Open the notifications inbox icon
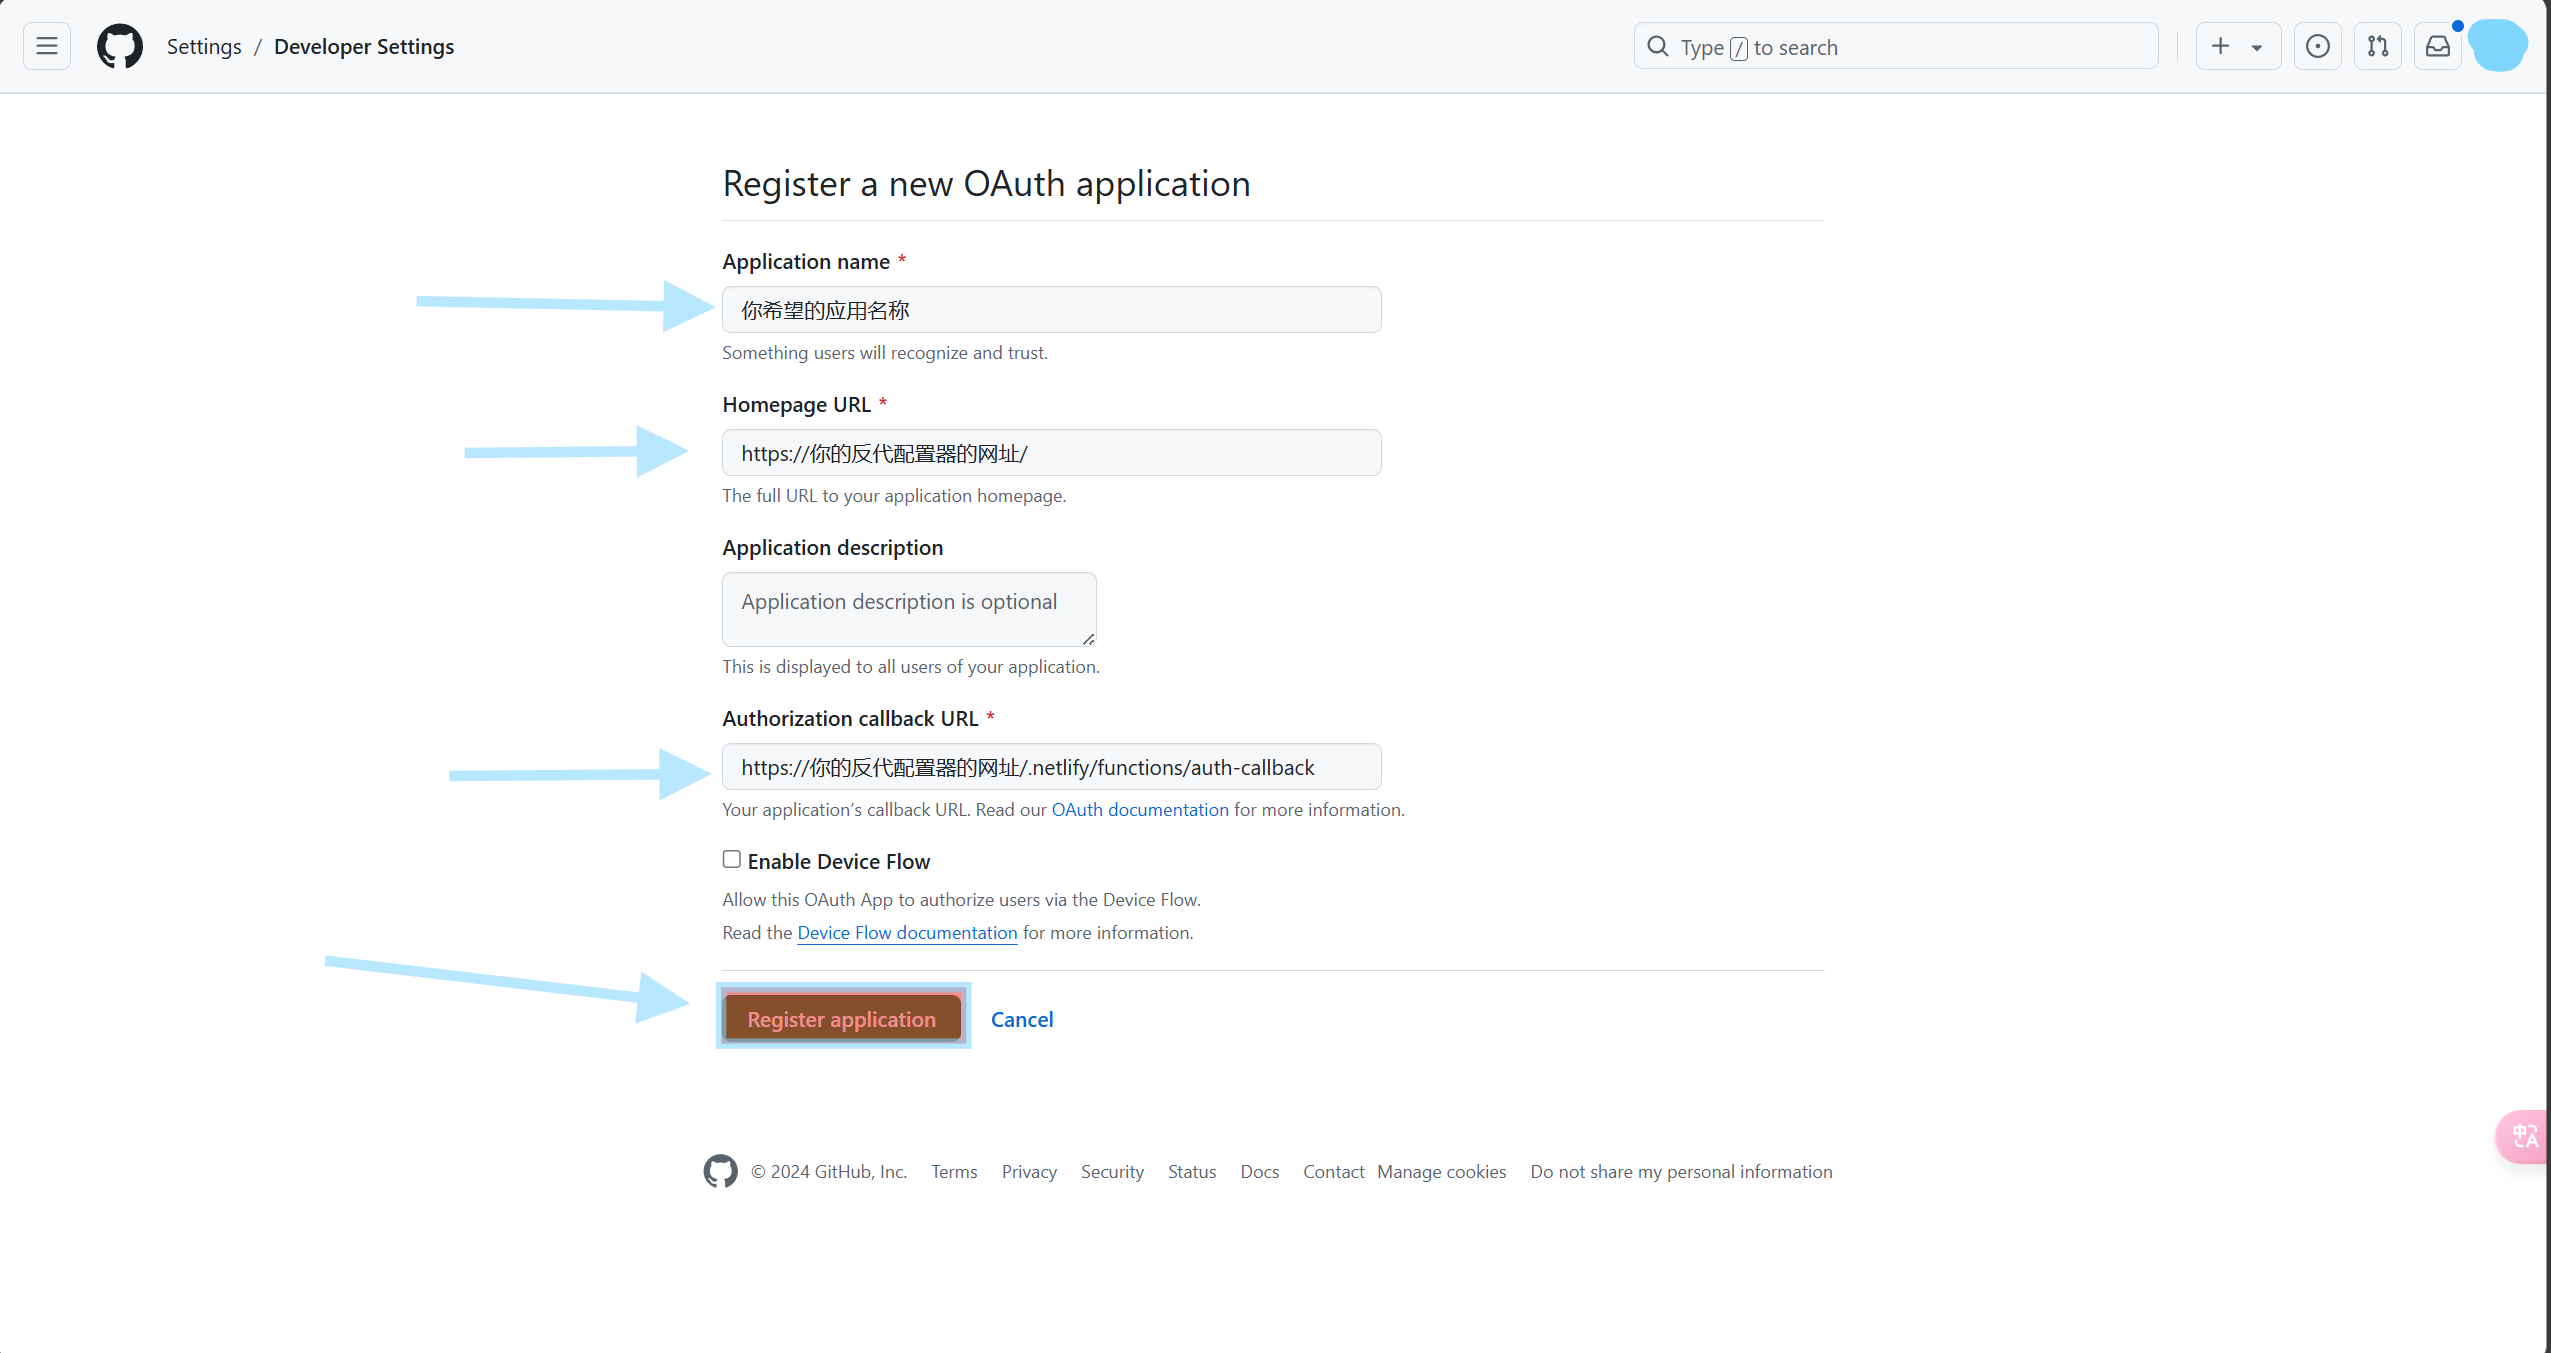Viewport: 2551px width, 1353px height. click(2438, 46)
